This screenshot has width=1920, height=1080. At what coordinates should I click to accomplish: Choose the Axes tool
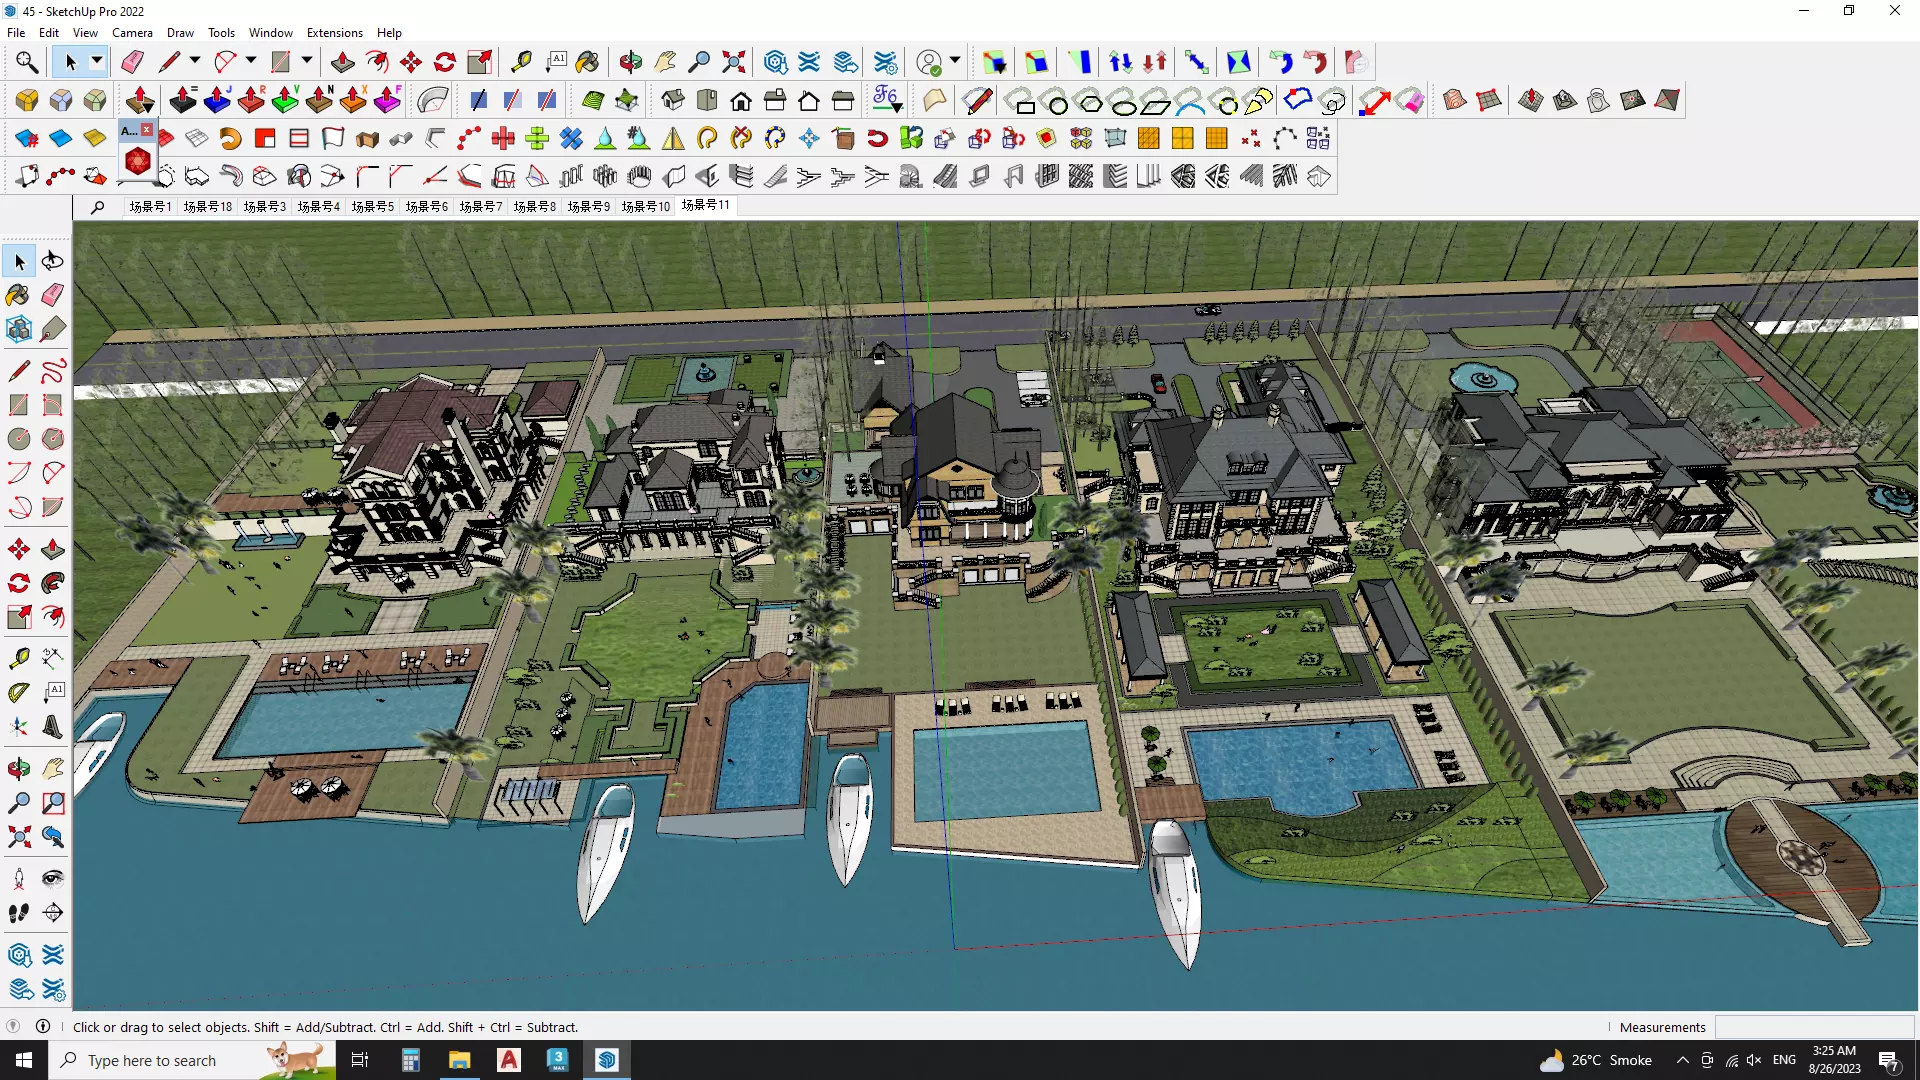click(x=19, y=727)
